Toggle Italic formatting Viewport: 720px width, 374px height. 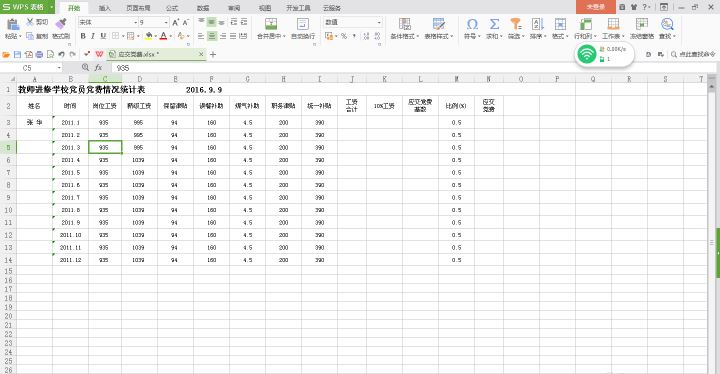pos(93,36)
